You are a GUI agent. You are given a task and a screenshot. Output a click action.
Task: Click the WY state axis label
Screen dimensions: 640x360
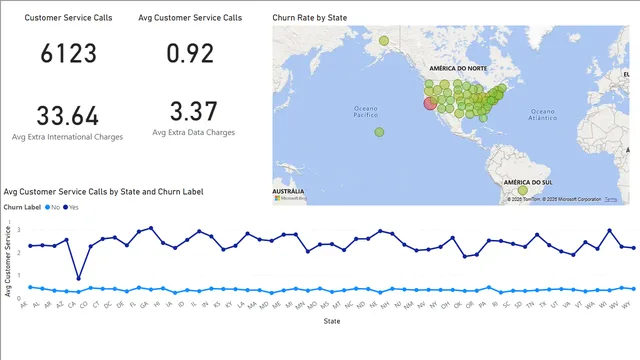(627, 305)
